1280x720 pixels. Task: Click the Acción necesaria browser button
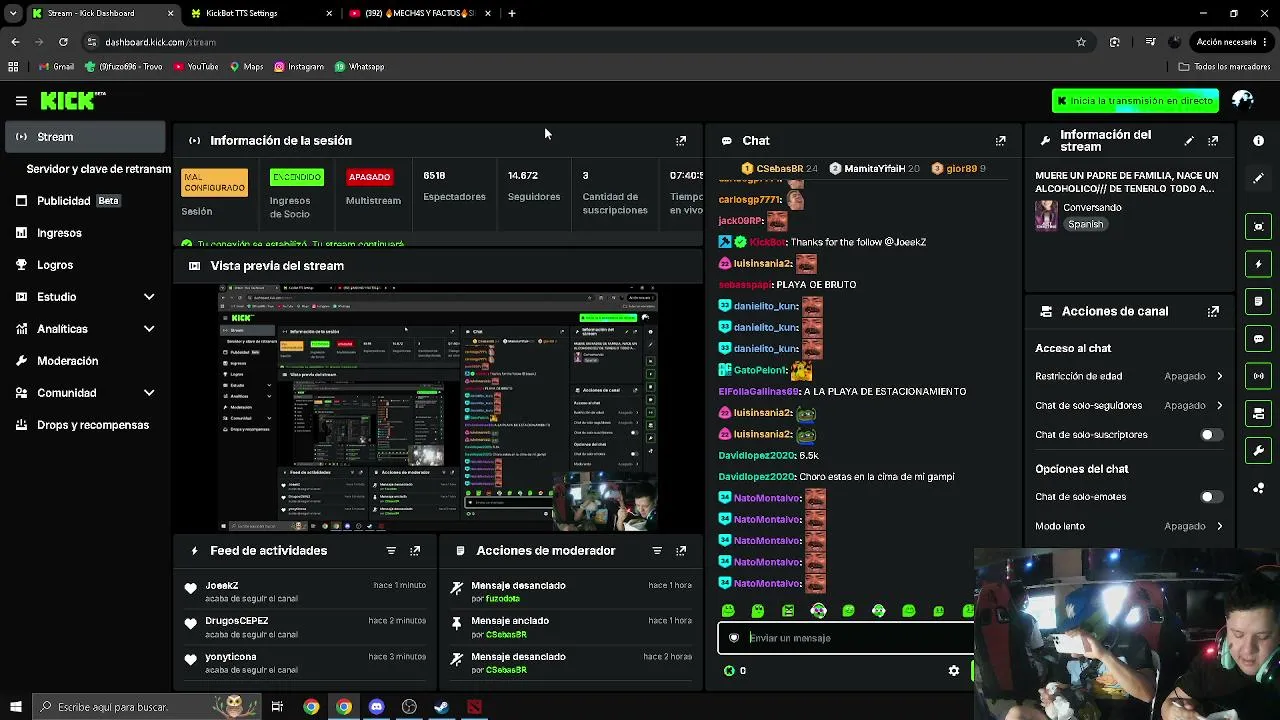coord(1231,42)
